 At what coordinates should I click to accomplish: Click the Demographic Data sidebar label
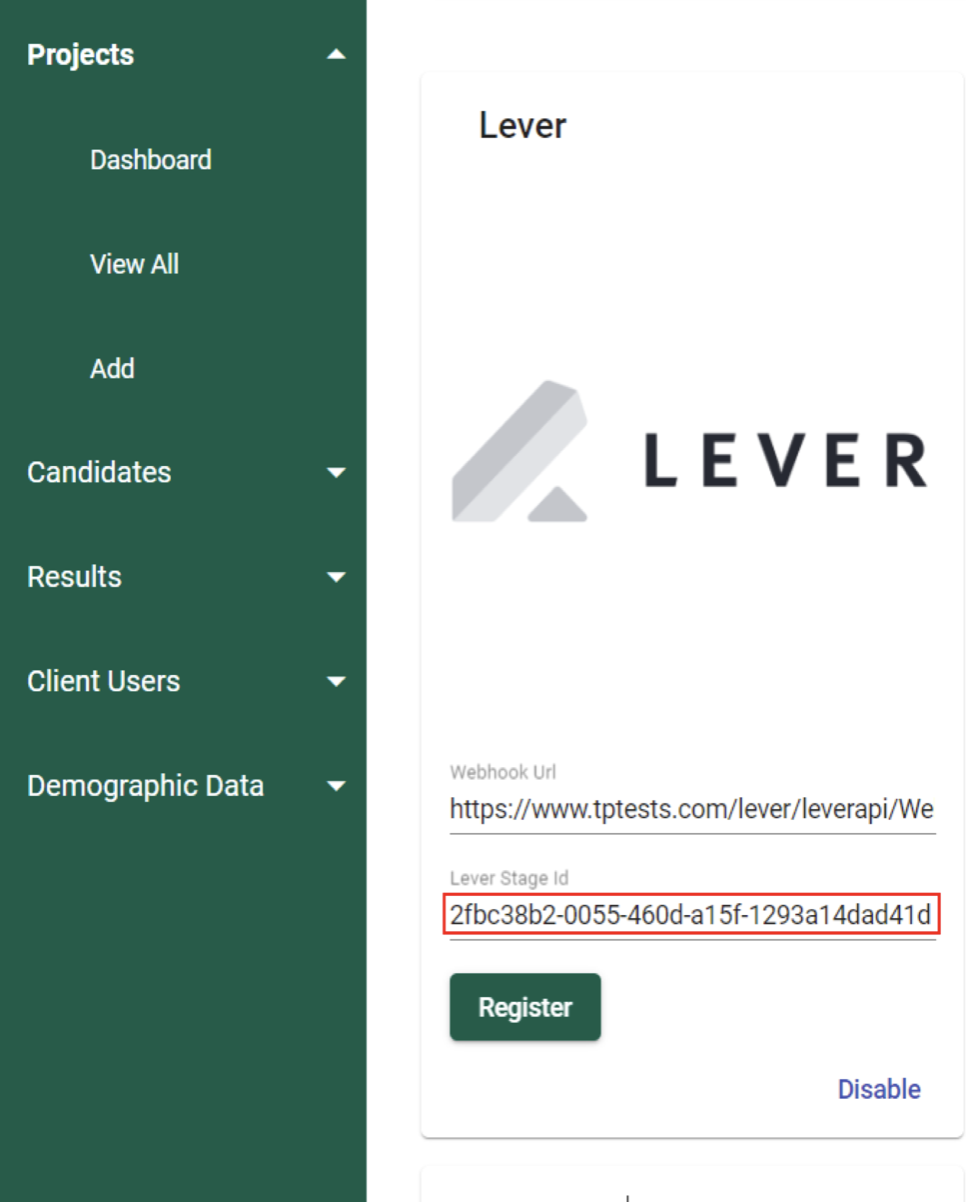[x=146, y=786]
